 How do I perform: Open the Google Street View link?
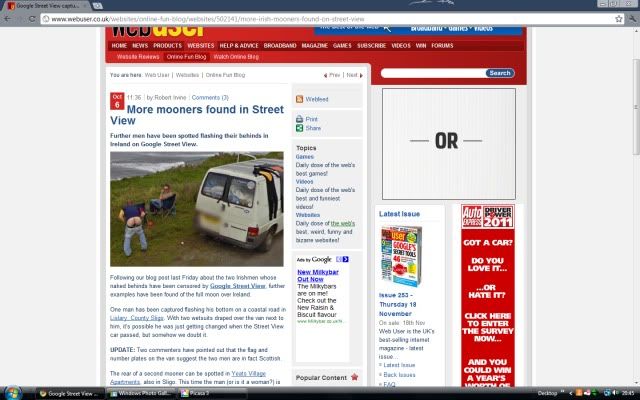coord(238,286)
